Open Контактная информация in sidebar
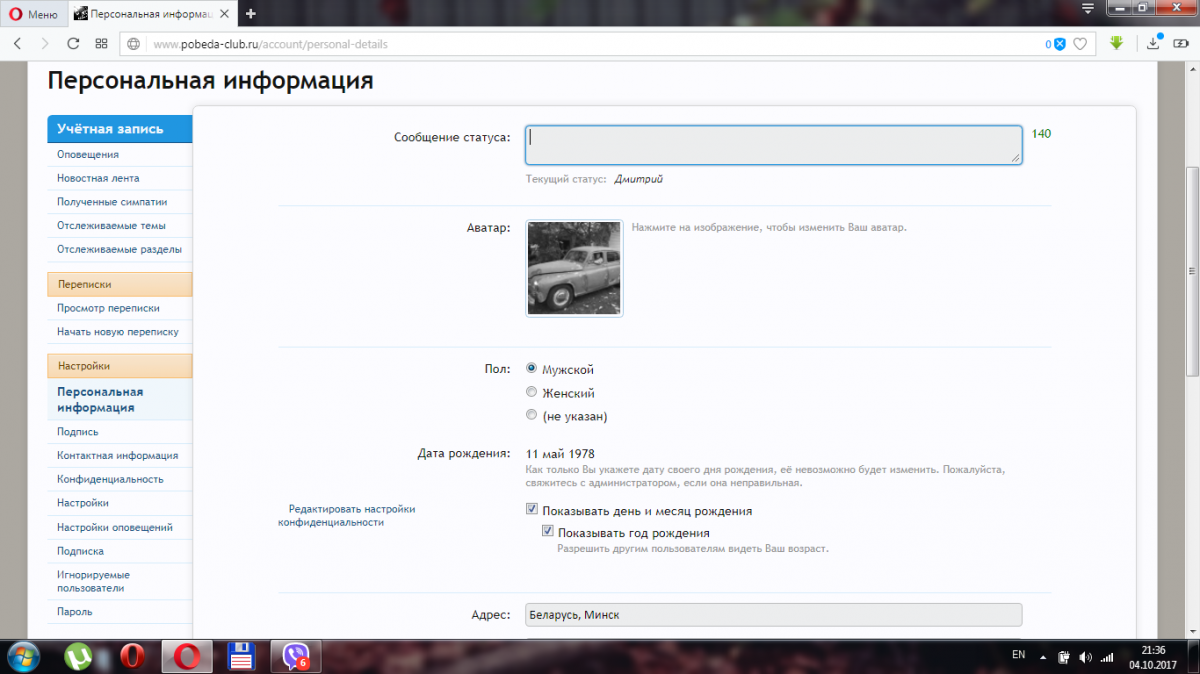This screenshot has width=1200, height=674. click(x=118, y=456)
